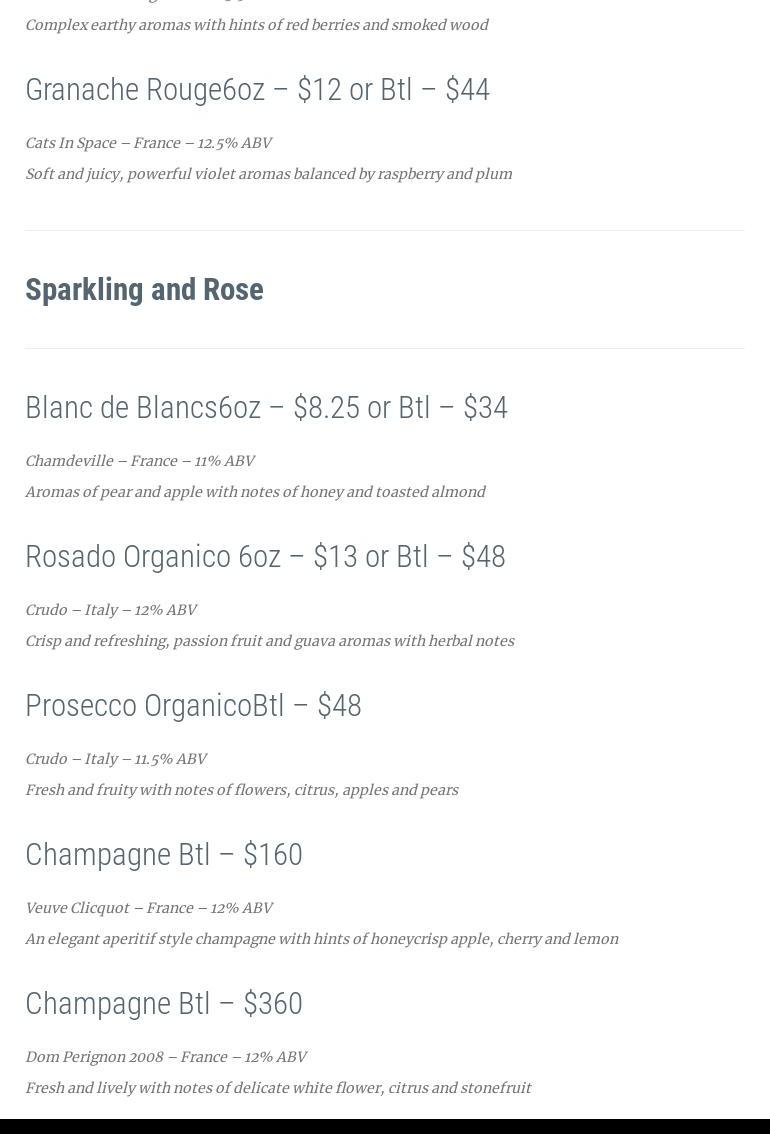
Task: Select the Dom Perignon 2008 producer line
Action: (x=166, y=1057)
